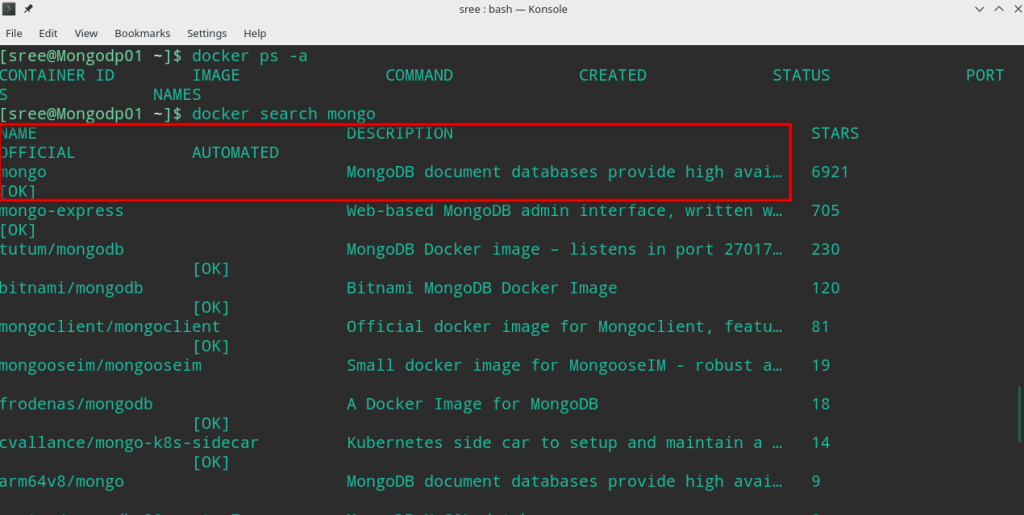Click the 'docker search mongo' command text
The height and width of the screenshot is (515, 1024).
point(283,114)
